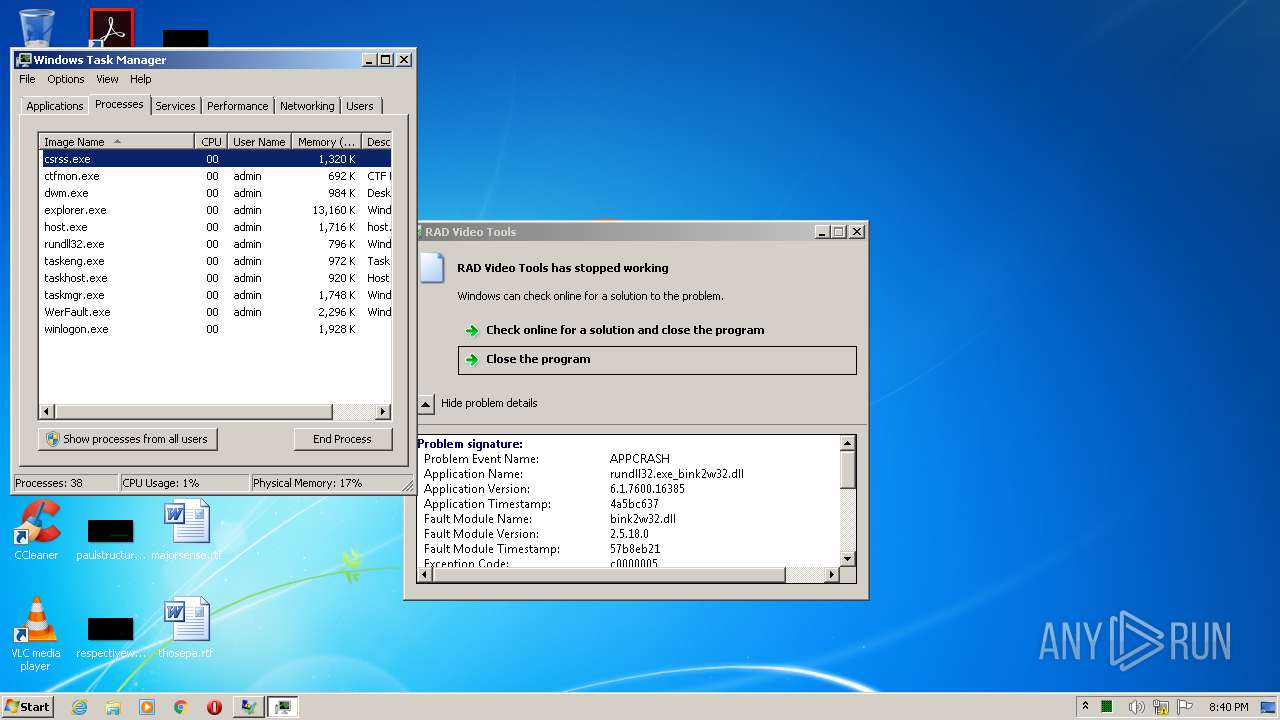Select the dwm.exe process
1280x720 pixels.
click(x=215, y=193)
